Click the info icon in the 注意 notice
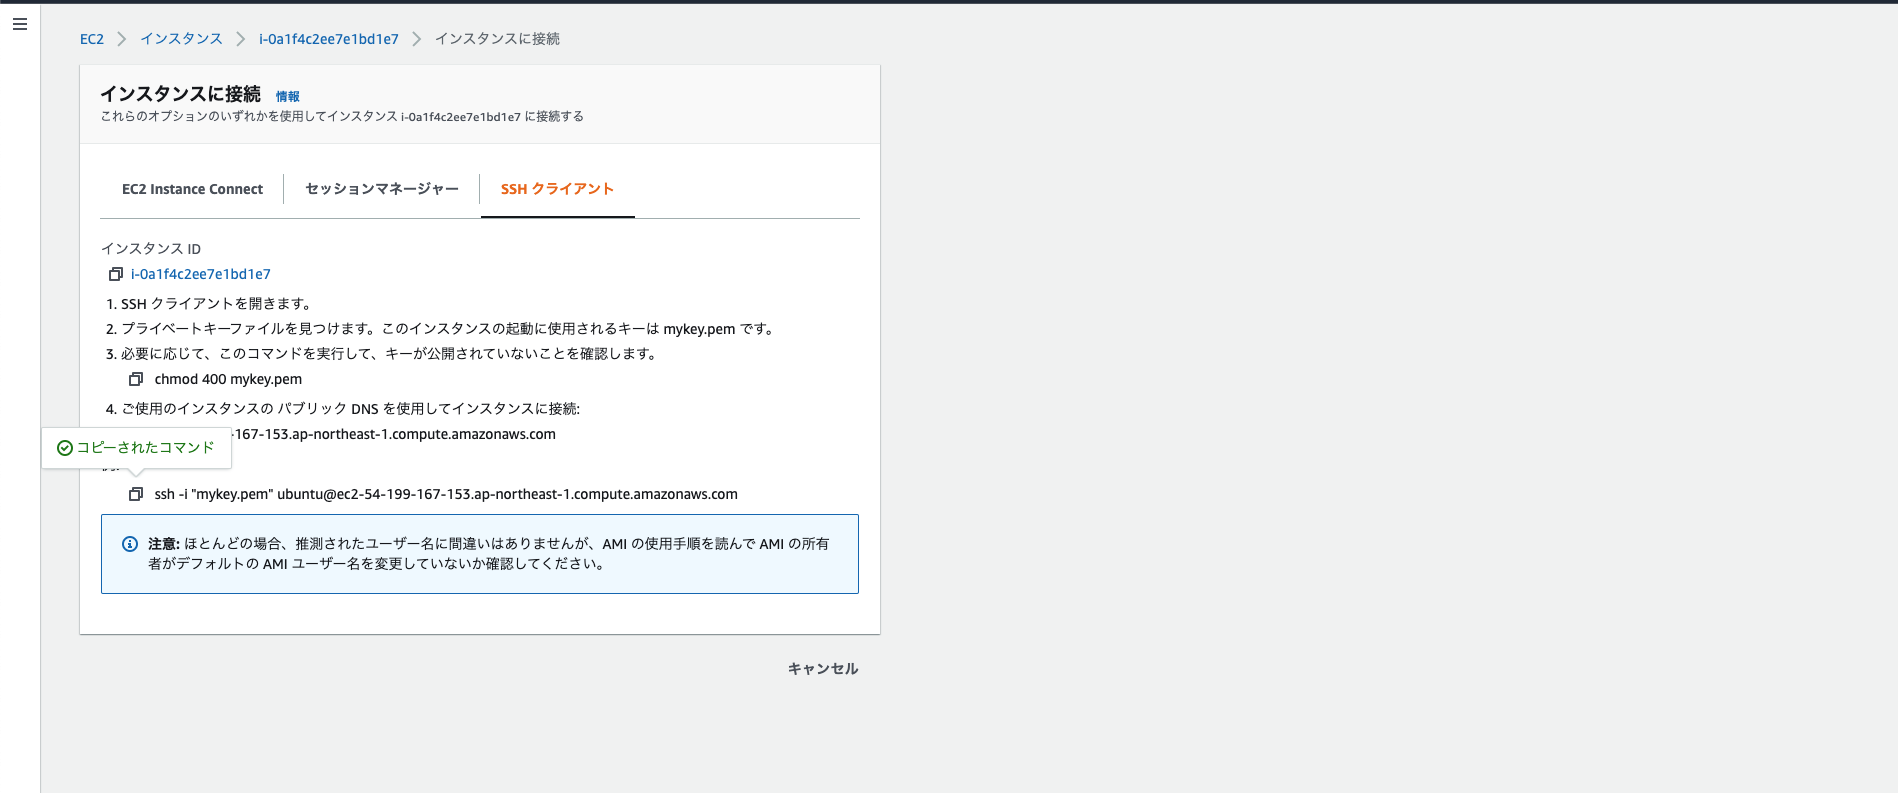The image size is (1898, 793). (x=130, y=544)
